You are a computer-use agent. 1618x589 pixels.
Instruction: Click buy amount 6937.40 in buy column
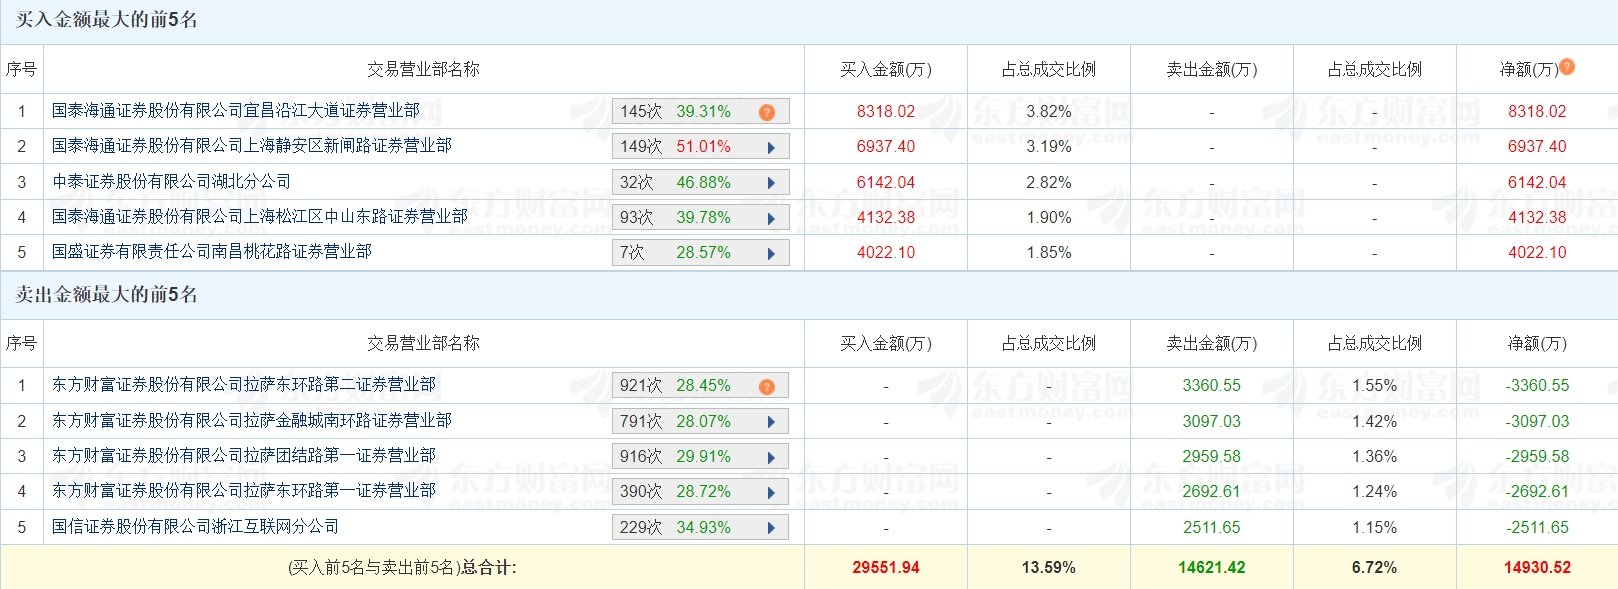886,147
